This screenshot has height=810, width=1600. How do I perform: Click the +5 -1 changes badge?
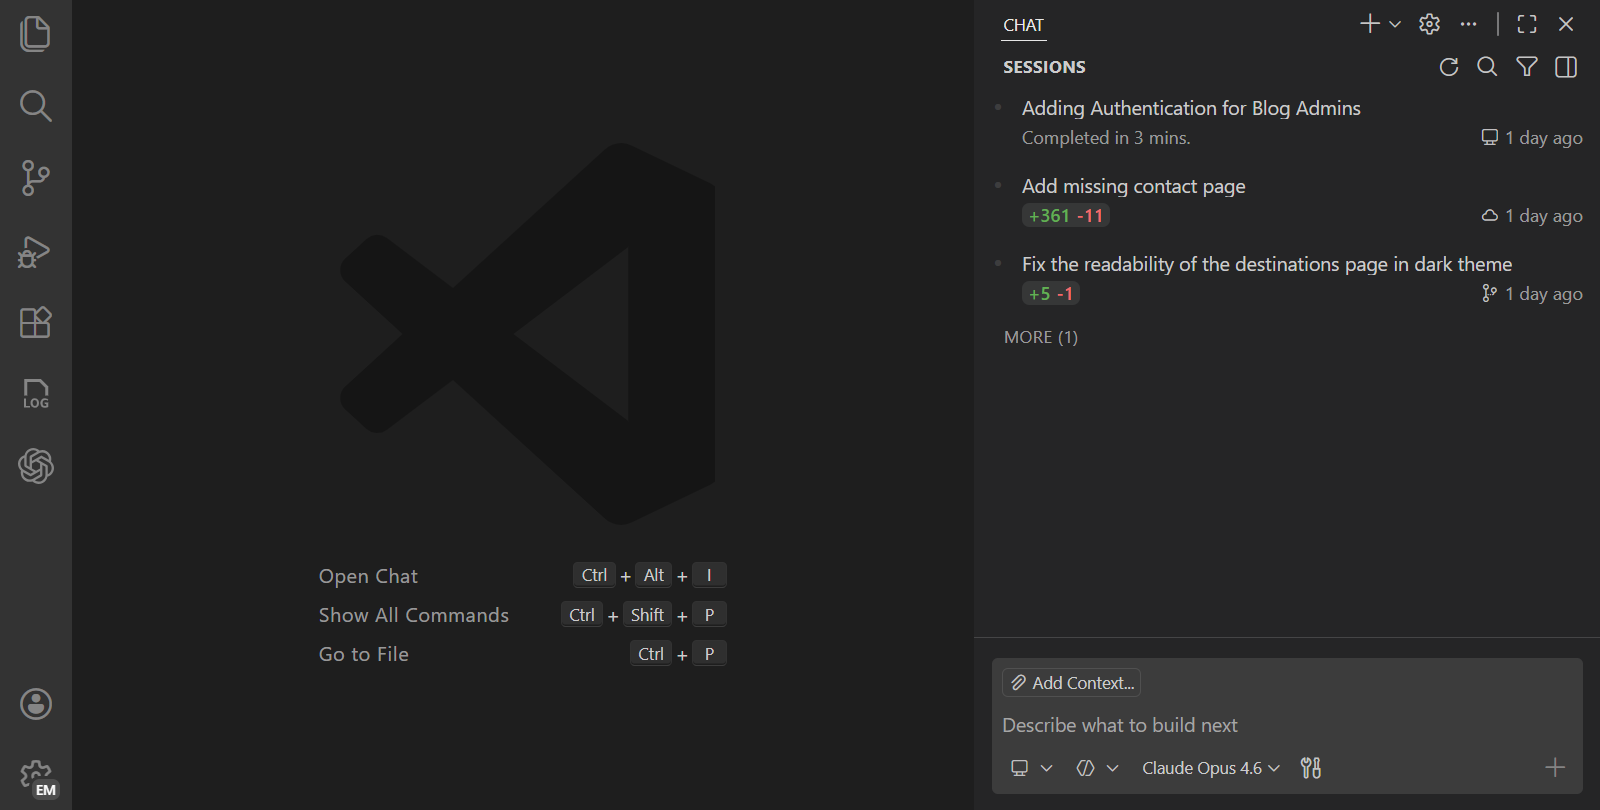(1051, 293)
